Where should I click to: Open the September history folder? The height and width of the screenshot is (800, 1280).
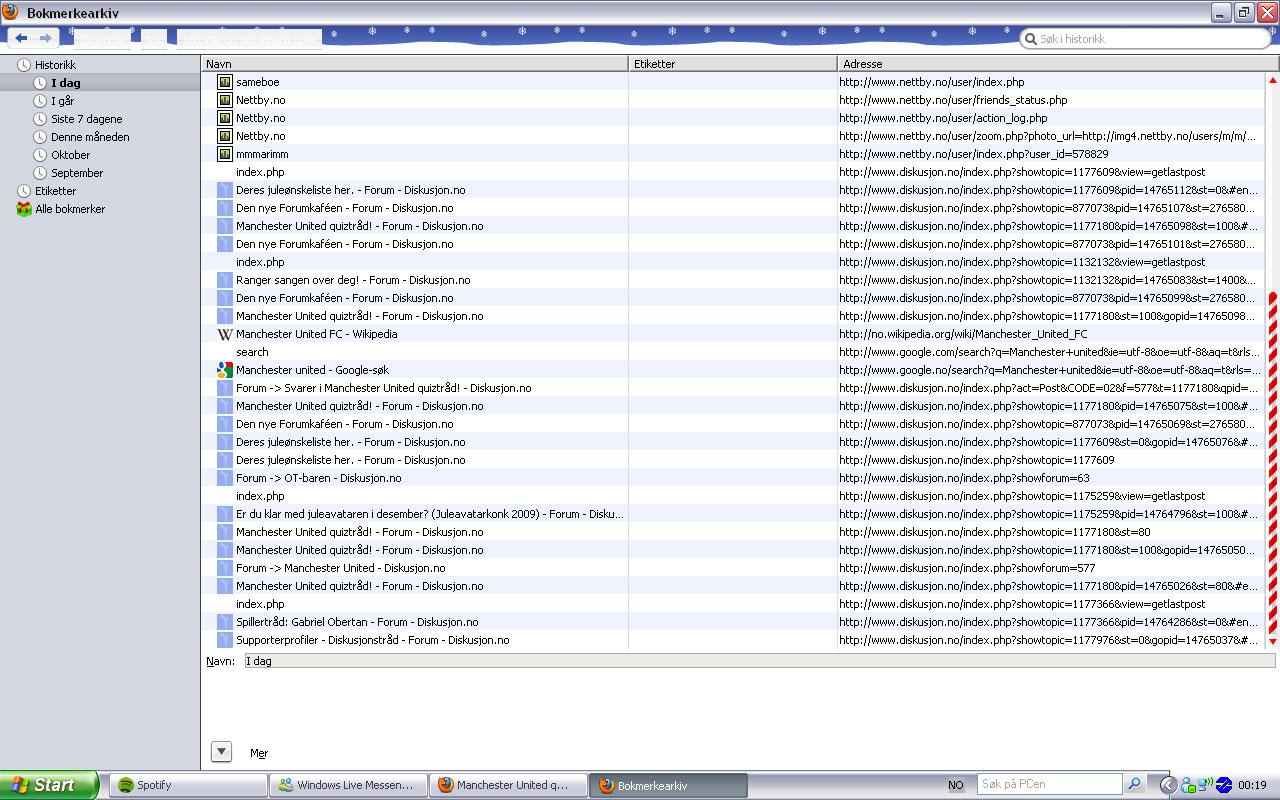click(x=77, y=173)
